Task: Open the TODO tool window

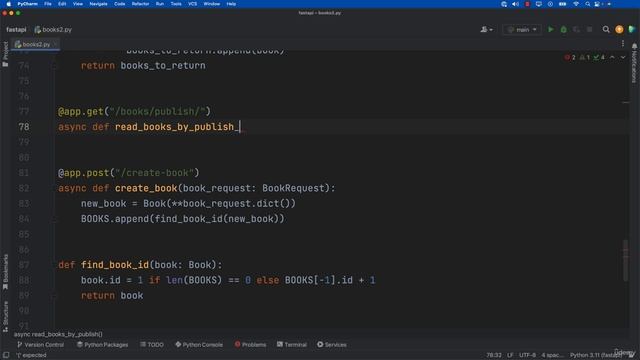Action: click(x=152, y=344)
